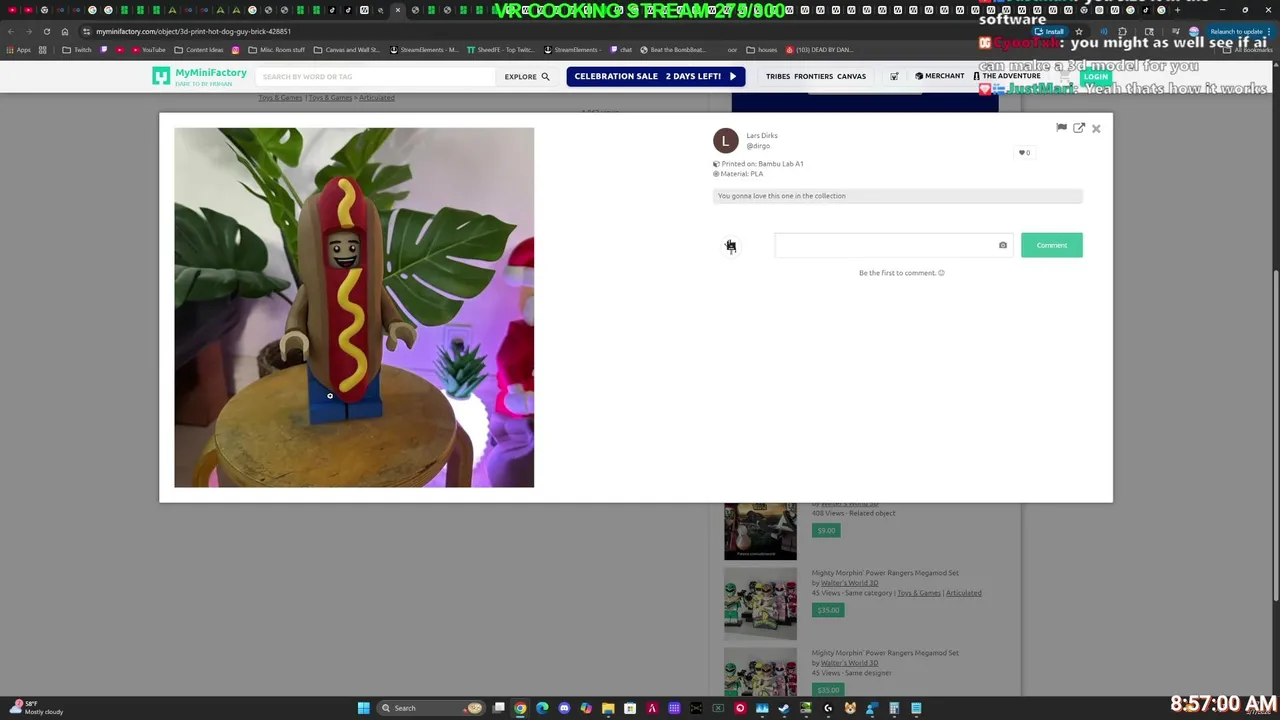Click the EXPLORE search button
Screen dimensions: 1280x720
click(527, 77)
